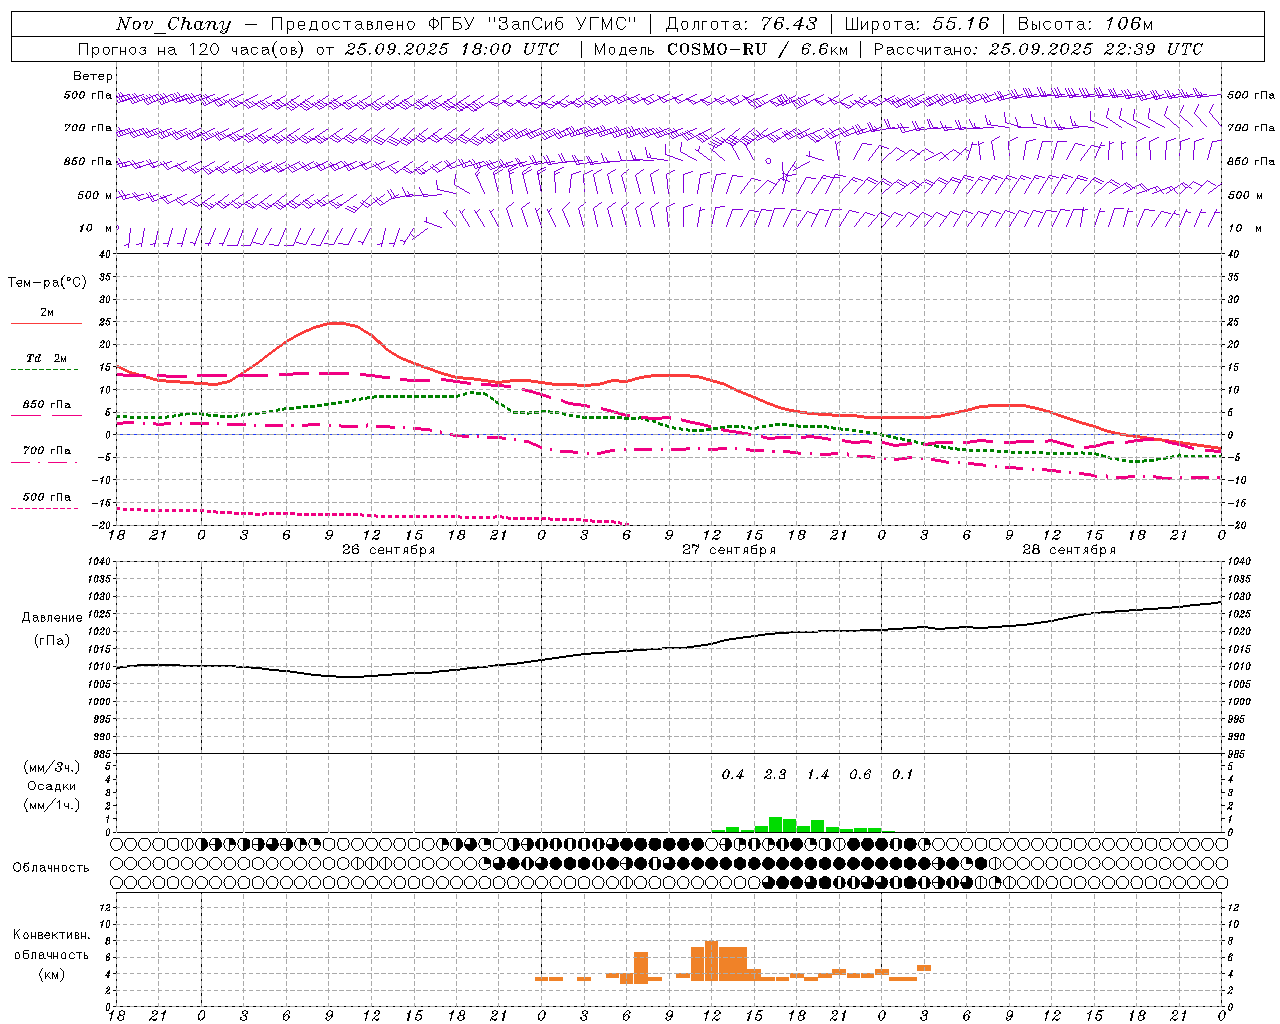Click the Давление pressure panel label

(x=52, y=618)
